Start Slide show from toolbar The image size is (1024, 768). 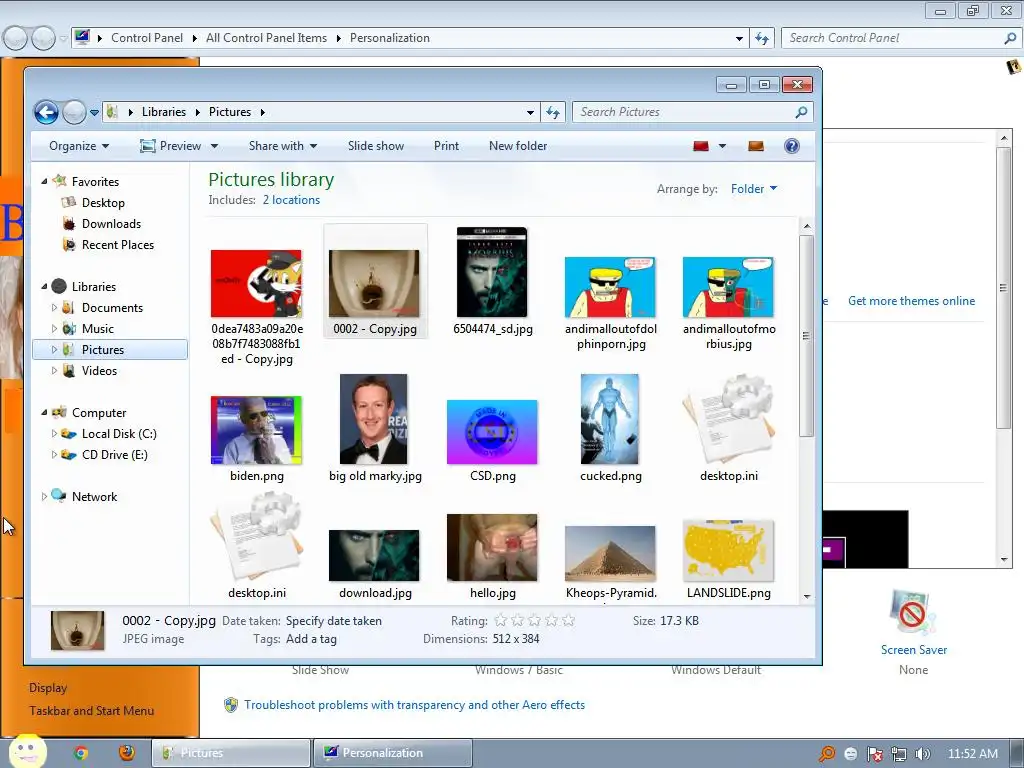coord(376,146)
